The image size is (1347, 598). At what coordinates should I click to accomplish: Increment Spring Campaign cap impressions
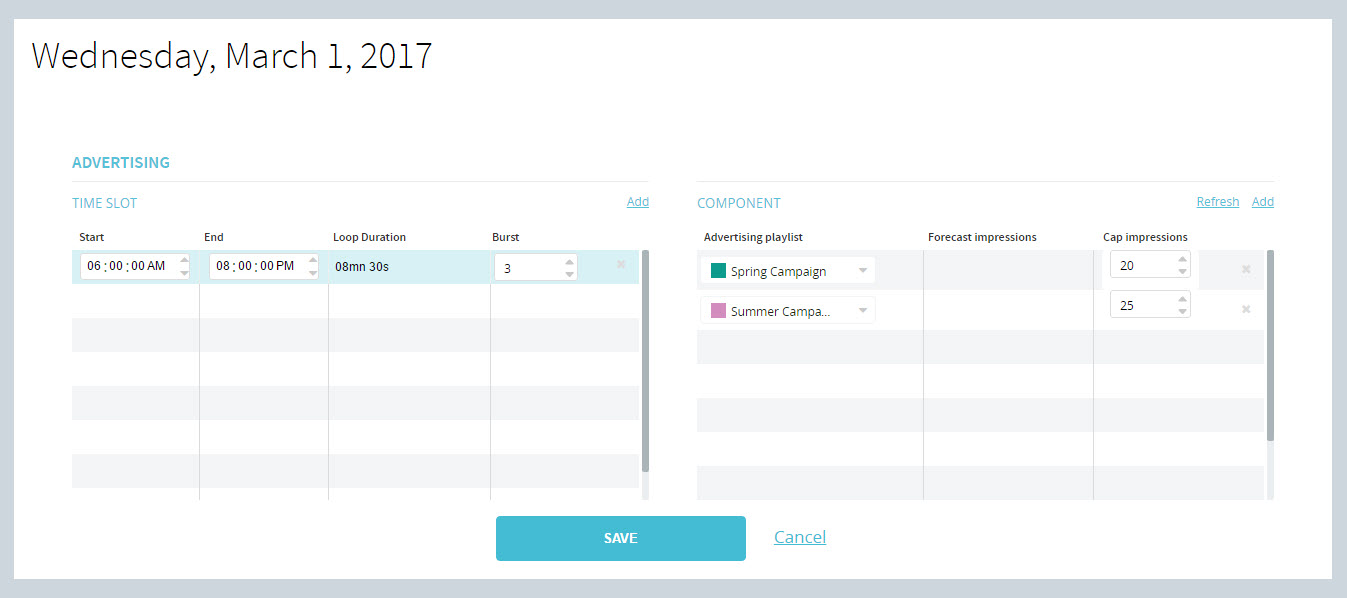[x=1183, y=258]
